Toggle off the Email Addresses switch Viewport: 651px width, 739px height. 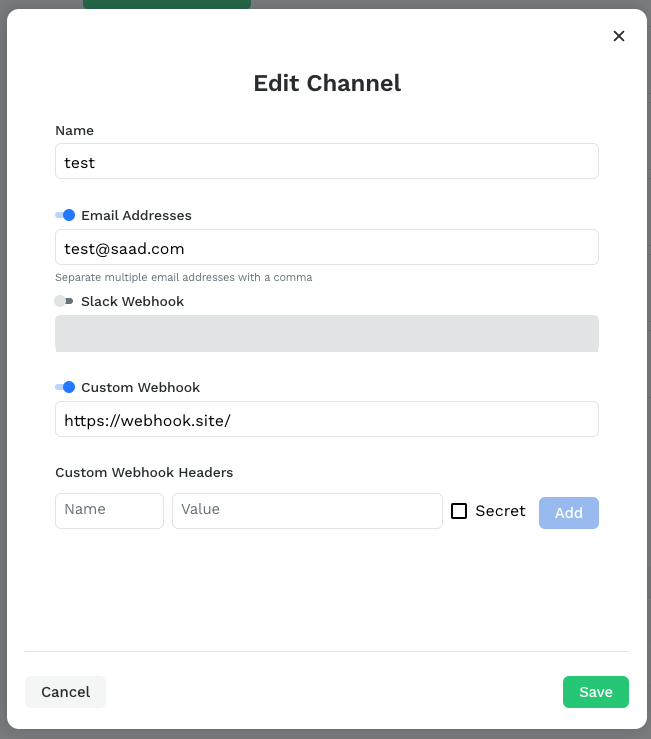65,215
